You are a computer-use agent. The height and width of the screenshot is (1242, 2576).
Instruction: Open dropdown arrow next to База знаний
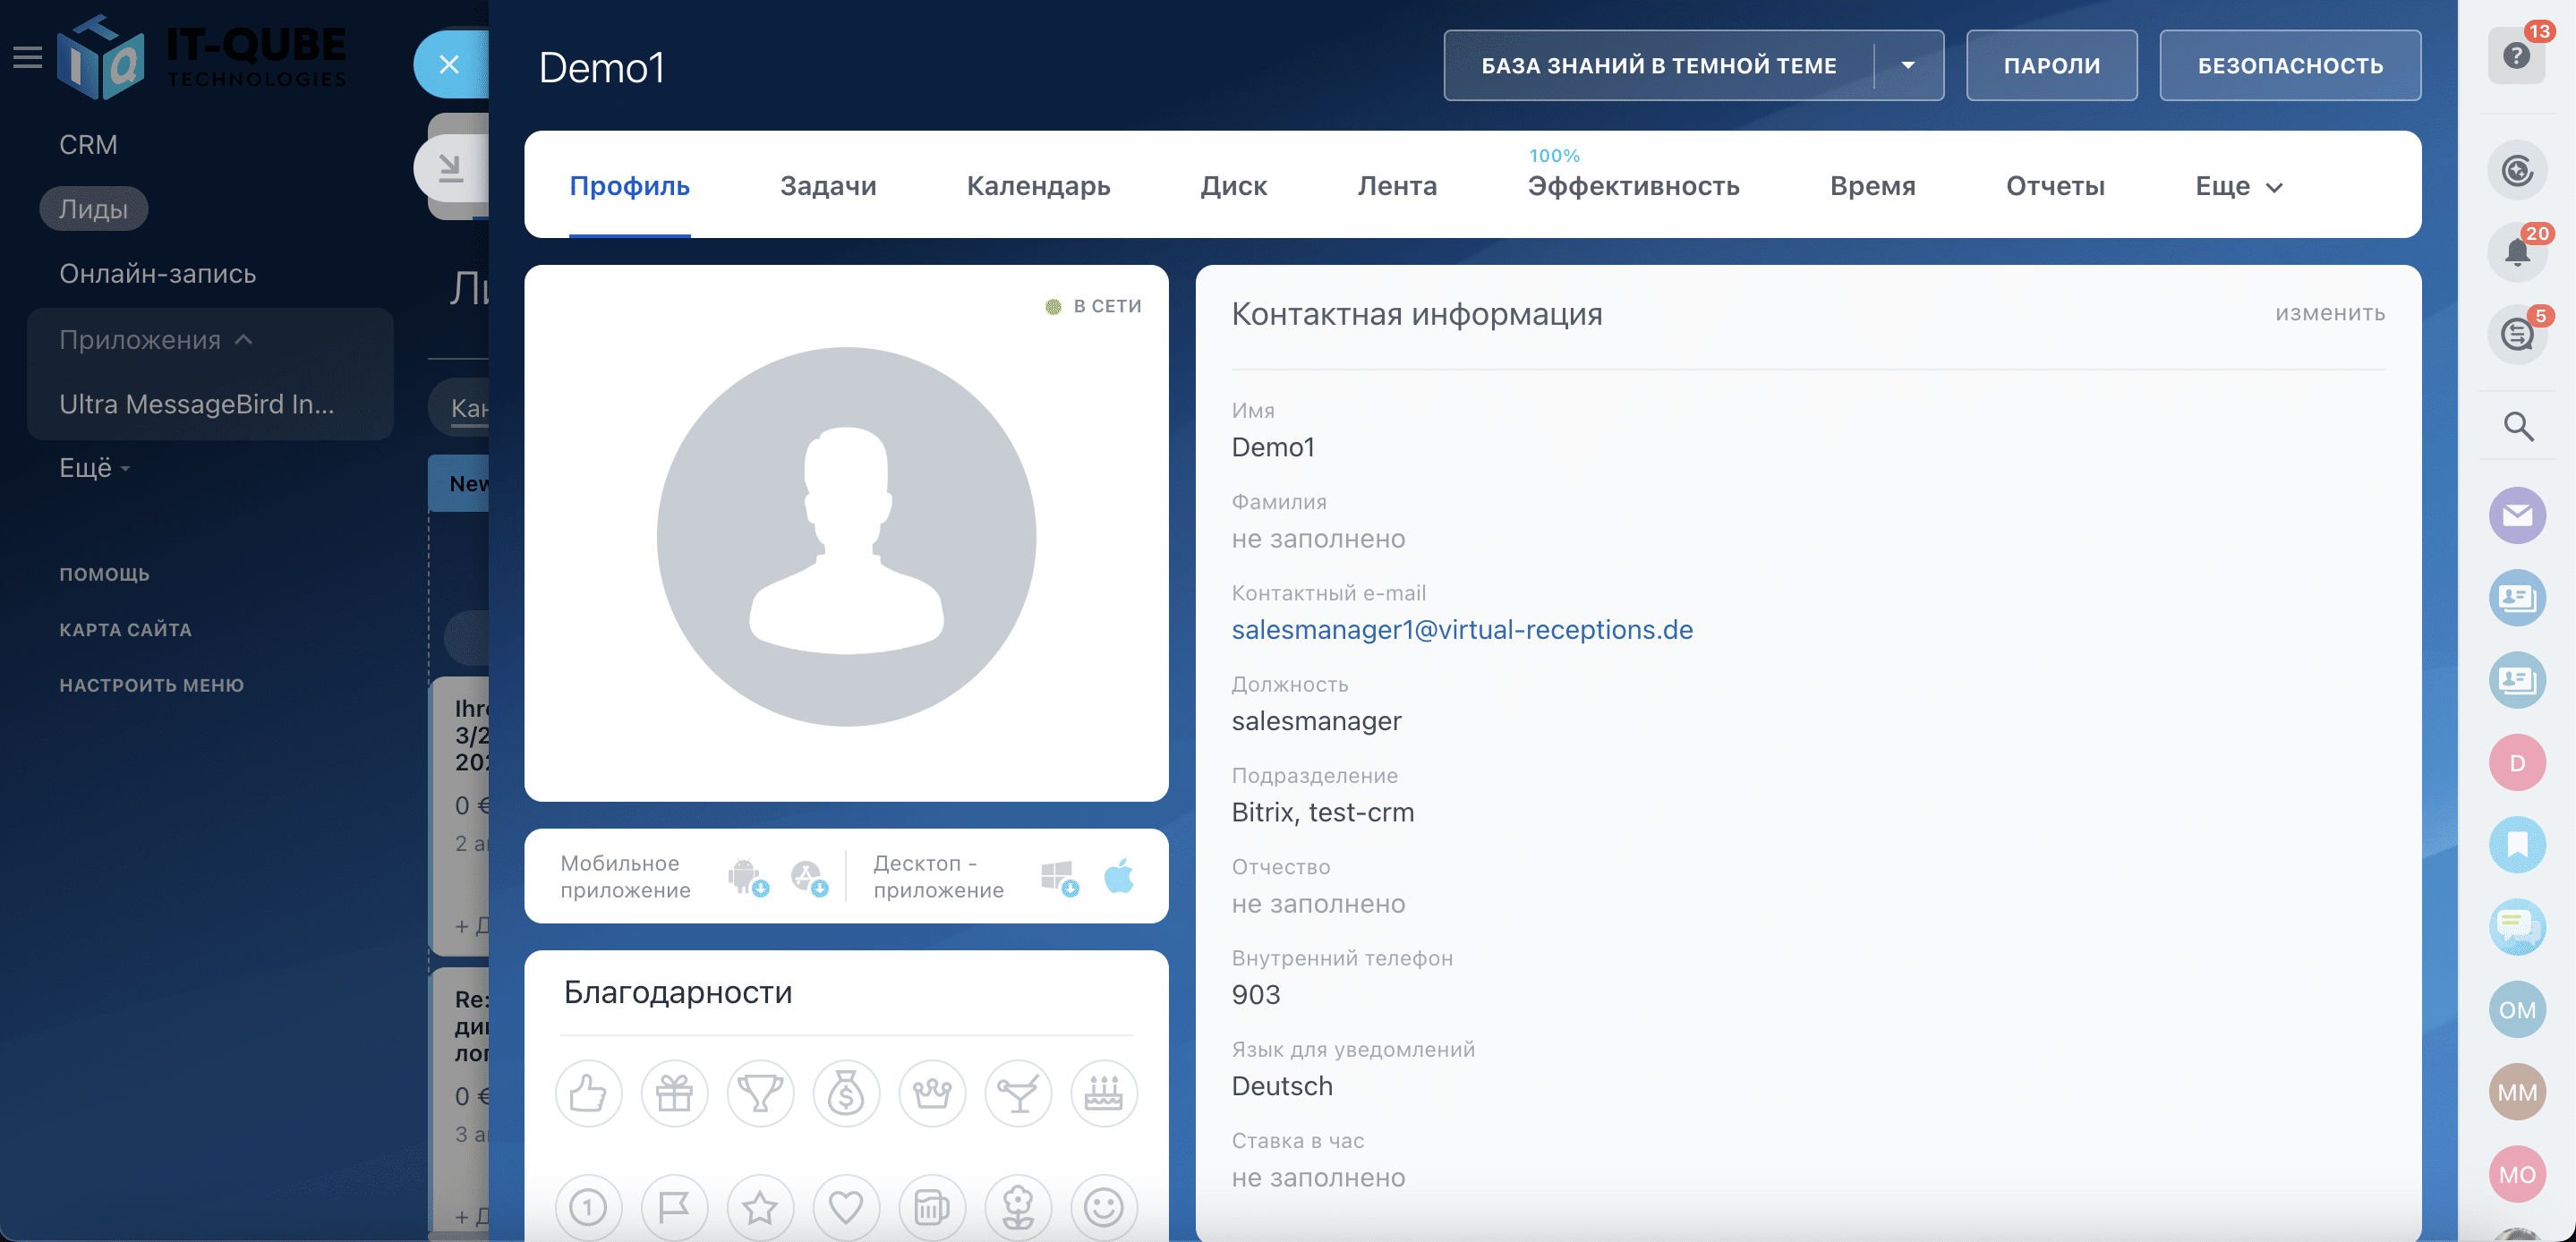[x=1907, y=66]
